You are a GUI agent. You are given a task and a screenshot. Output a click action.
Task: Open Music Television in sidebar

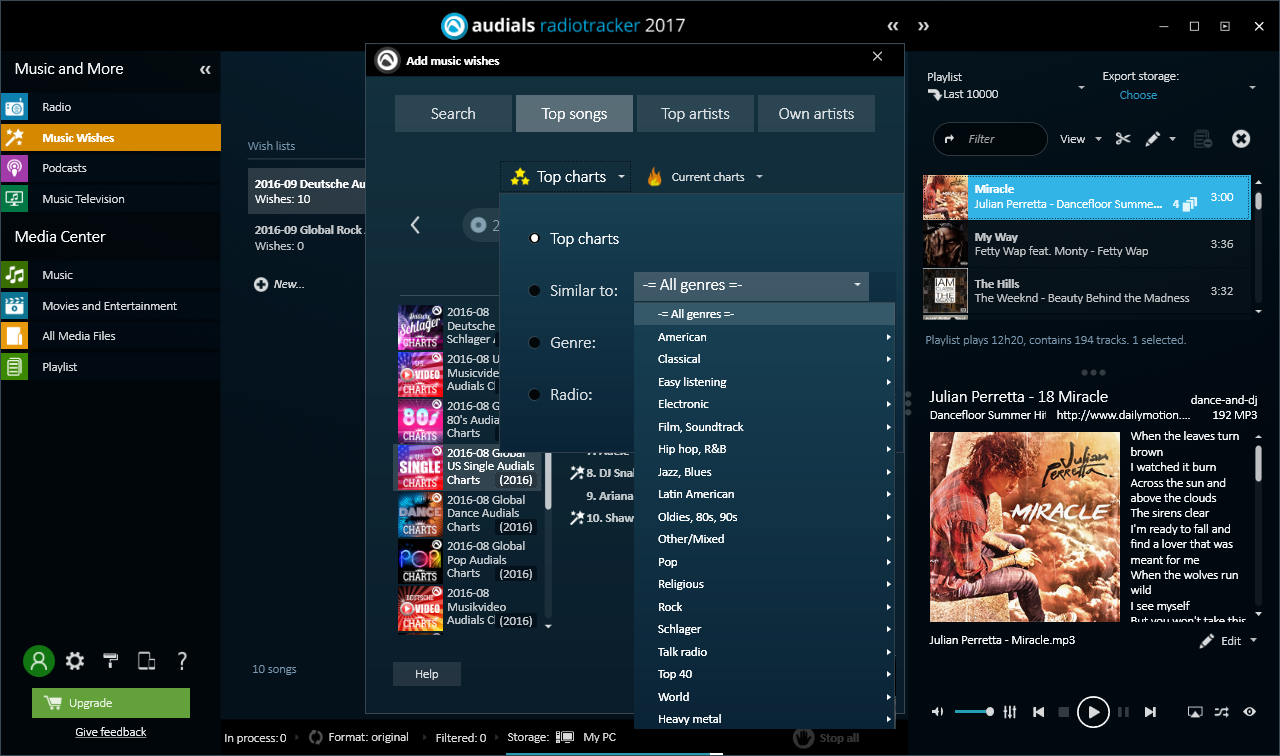click(x=110, y=199)
